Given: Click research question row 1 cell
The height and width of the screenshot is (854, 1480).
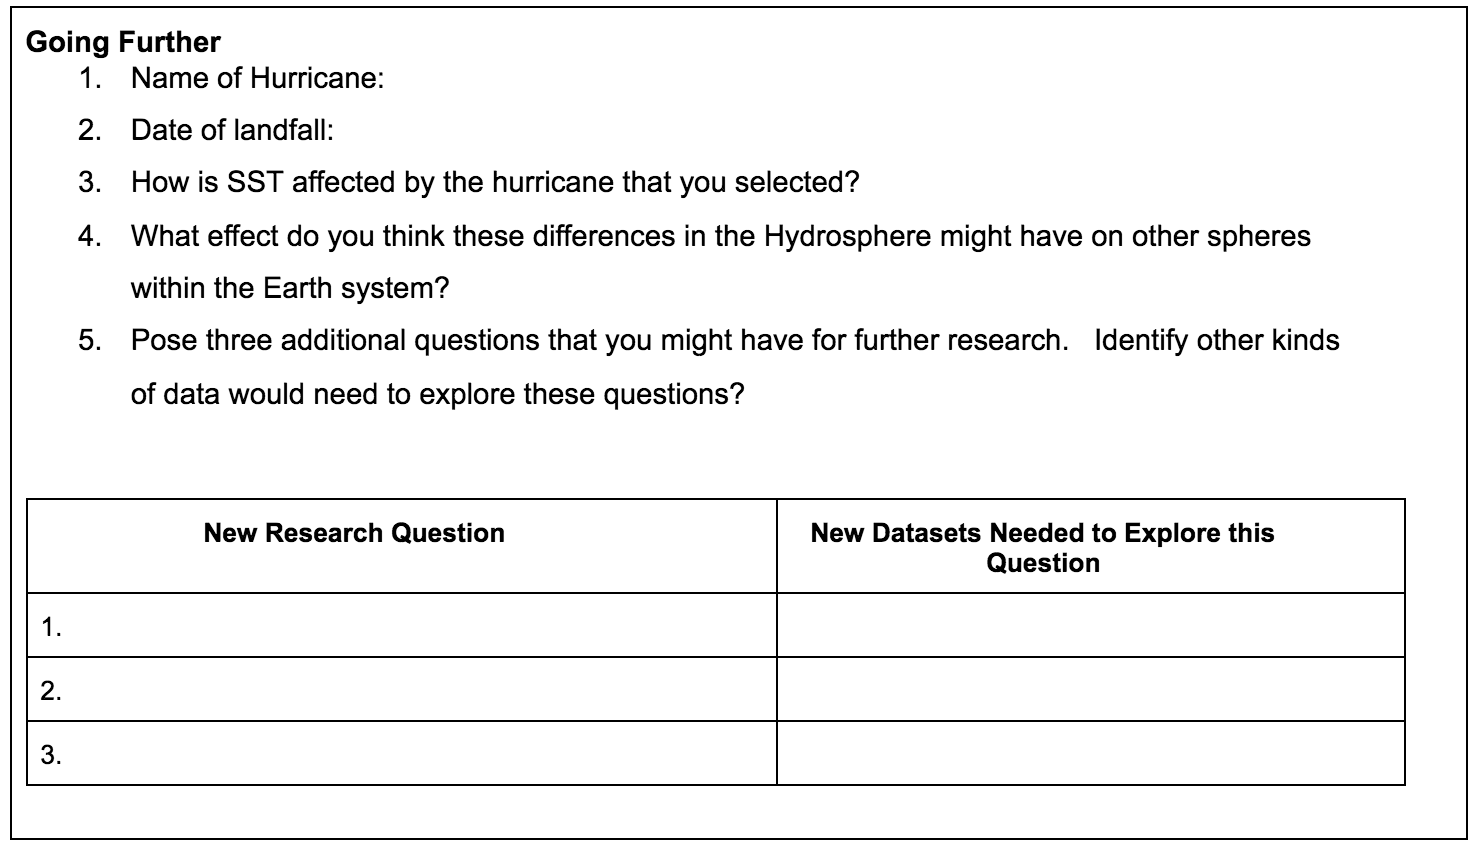Looking at the screenshot, I should coord(402,625).
